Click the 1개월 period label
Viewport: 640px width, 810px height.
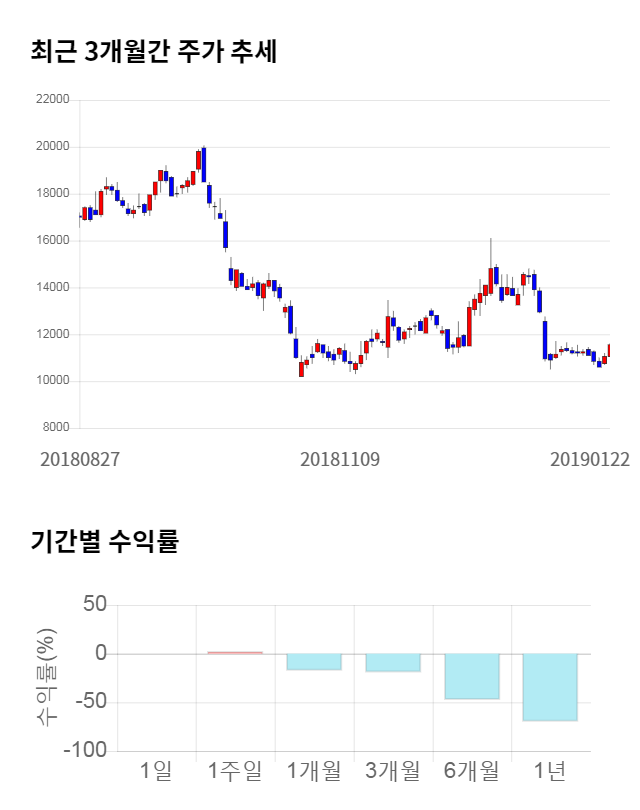(314, 771)
